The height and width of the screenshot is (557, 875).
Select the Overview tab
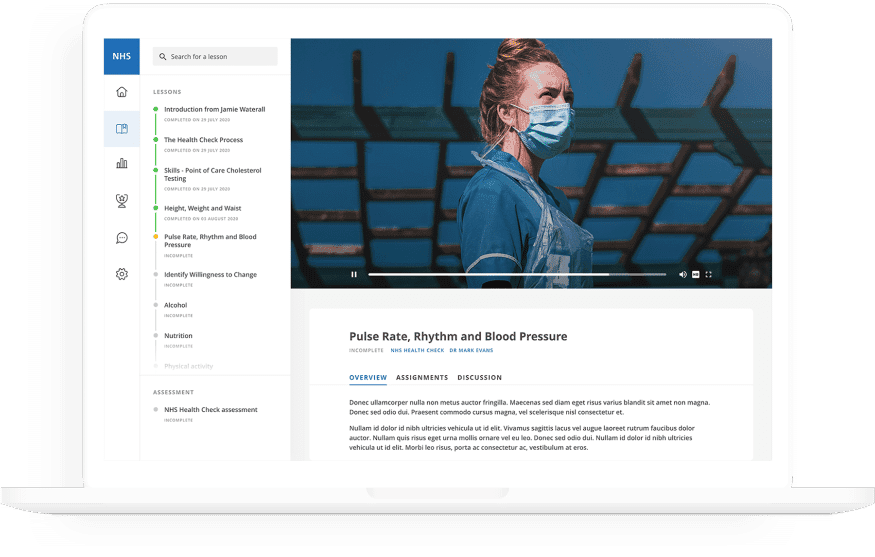[368, 378]
